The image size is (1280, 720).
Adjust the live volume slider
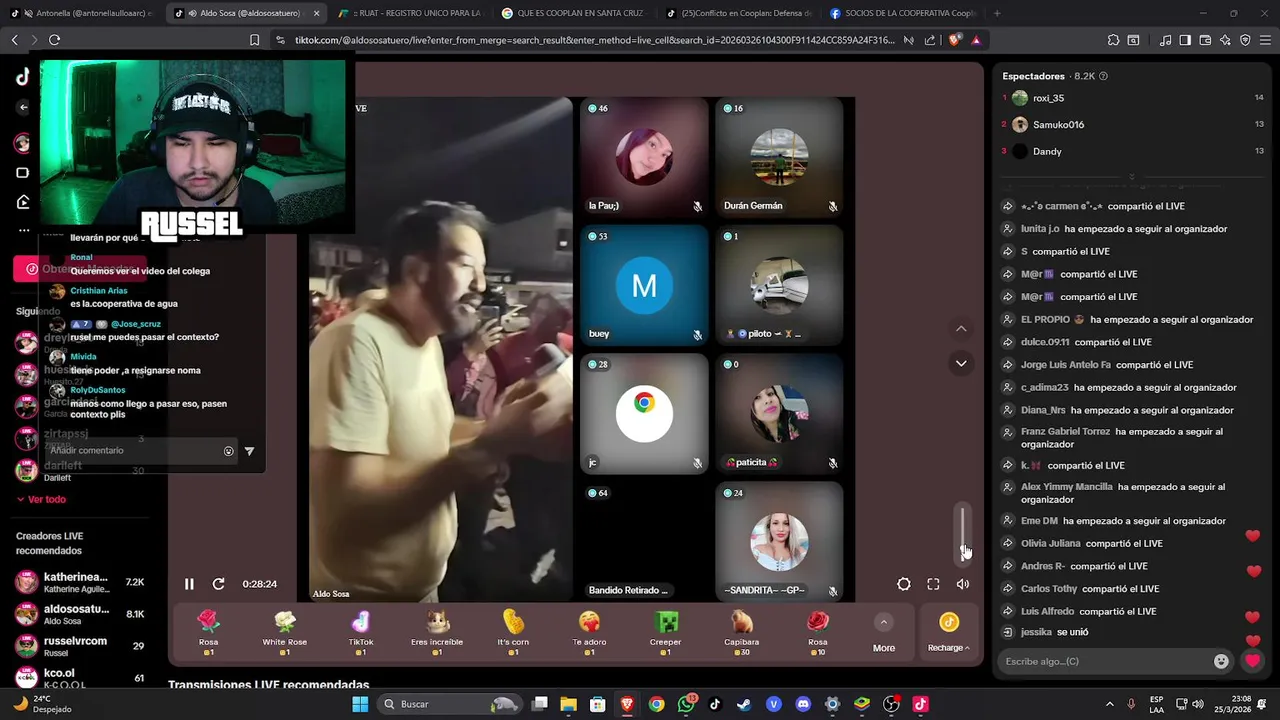click(x=963, y=532)
